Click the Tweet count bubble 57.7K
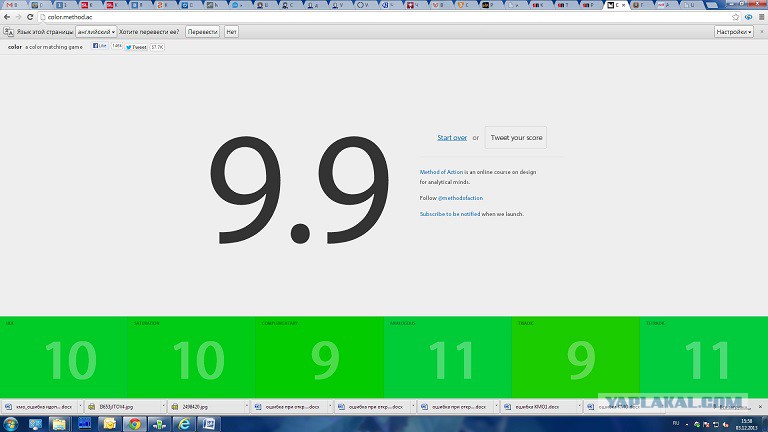Screen dimensions: 768x432 pyautogui.click(x=157, y=47)
